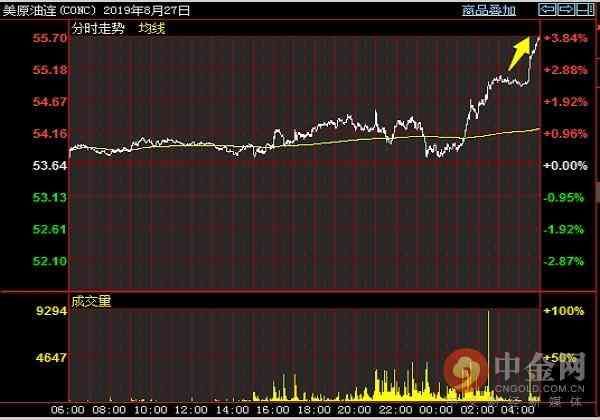The image size is (600, 420).
Task: Click time axis label 16:00
Action: click(272, 410)
